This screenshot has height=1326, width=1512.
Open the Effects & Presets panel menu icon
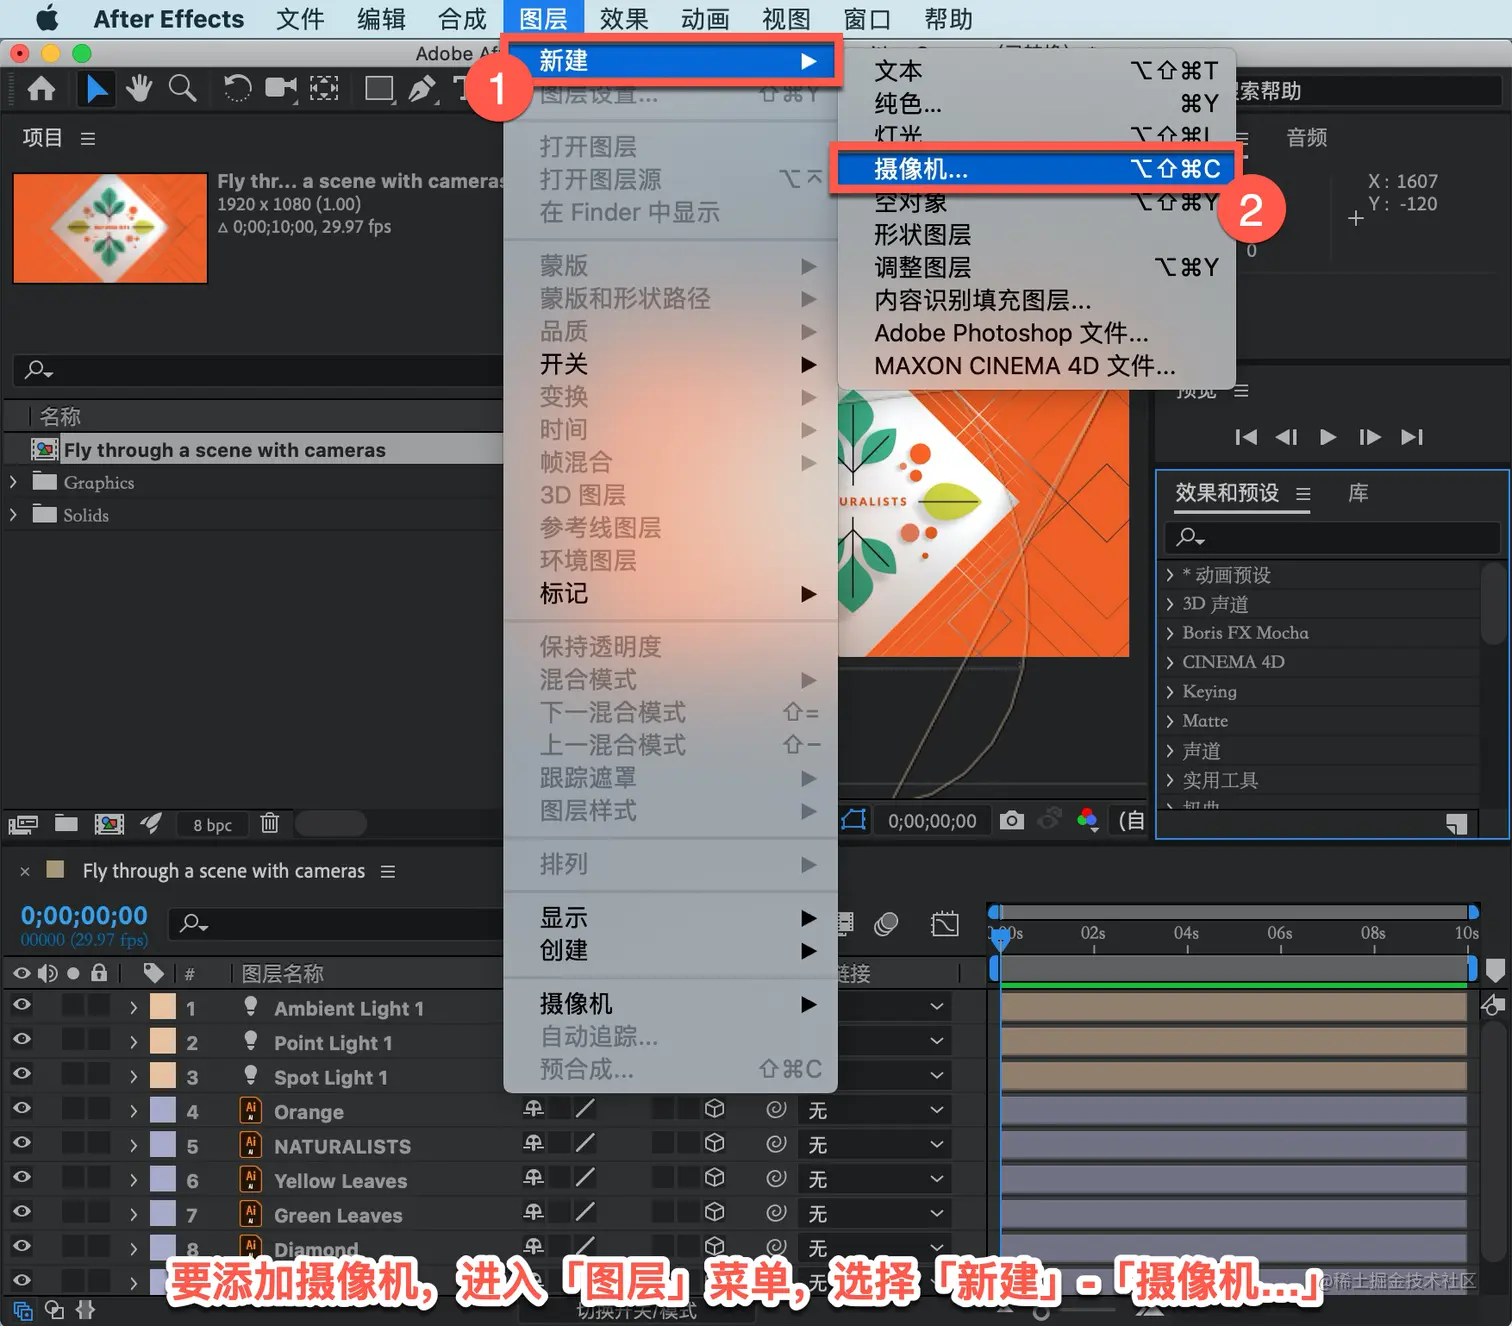[1303, 494]
